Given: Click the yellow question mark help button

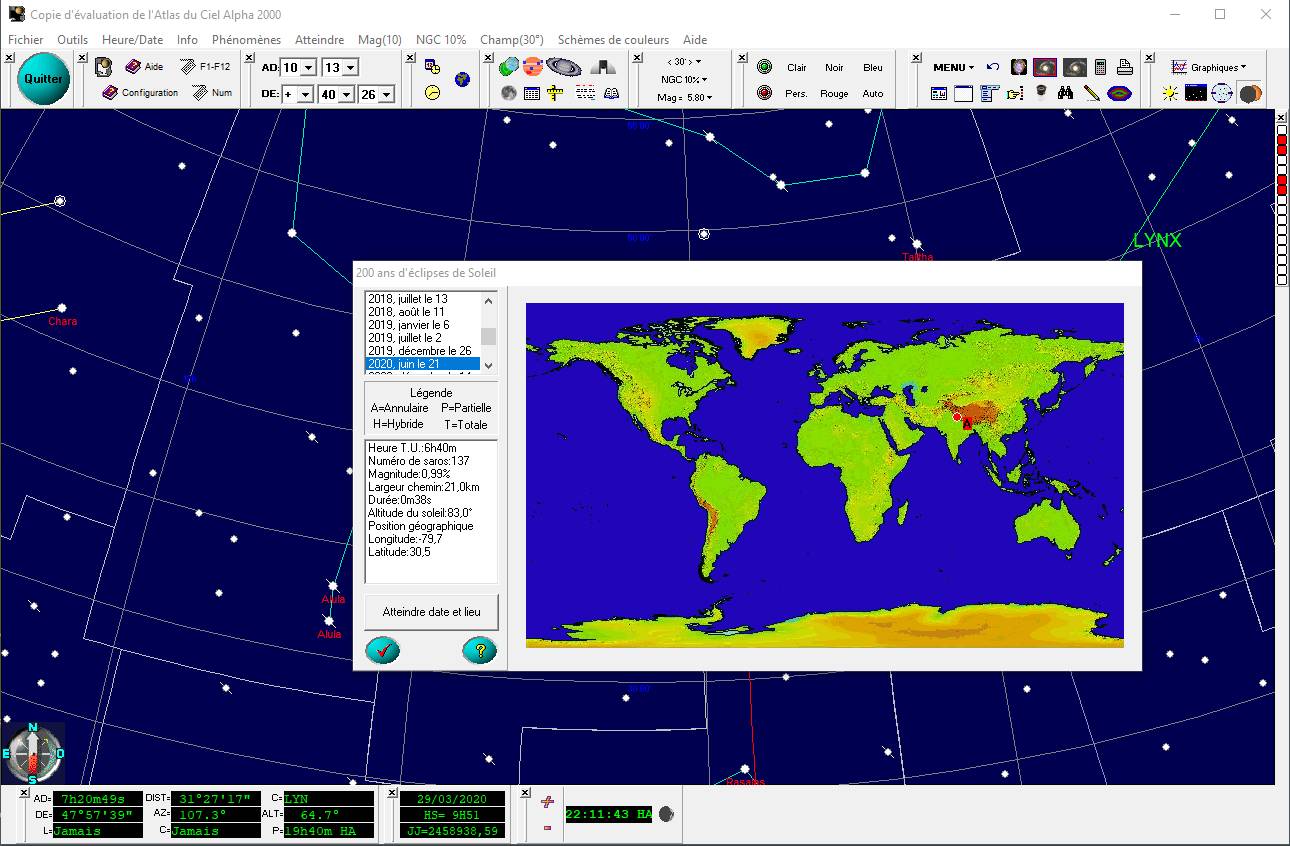Looking at the screenshot, I should (x=480, y=651).
